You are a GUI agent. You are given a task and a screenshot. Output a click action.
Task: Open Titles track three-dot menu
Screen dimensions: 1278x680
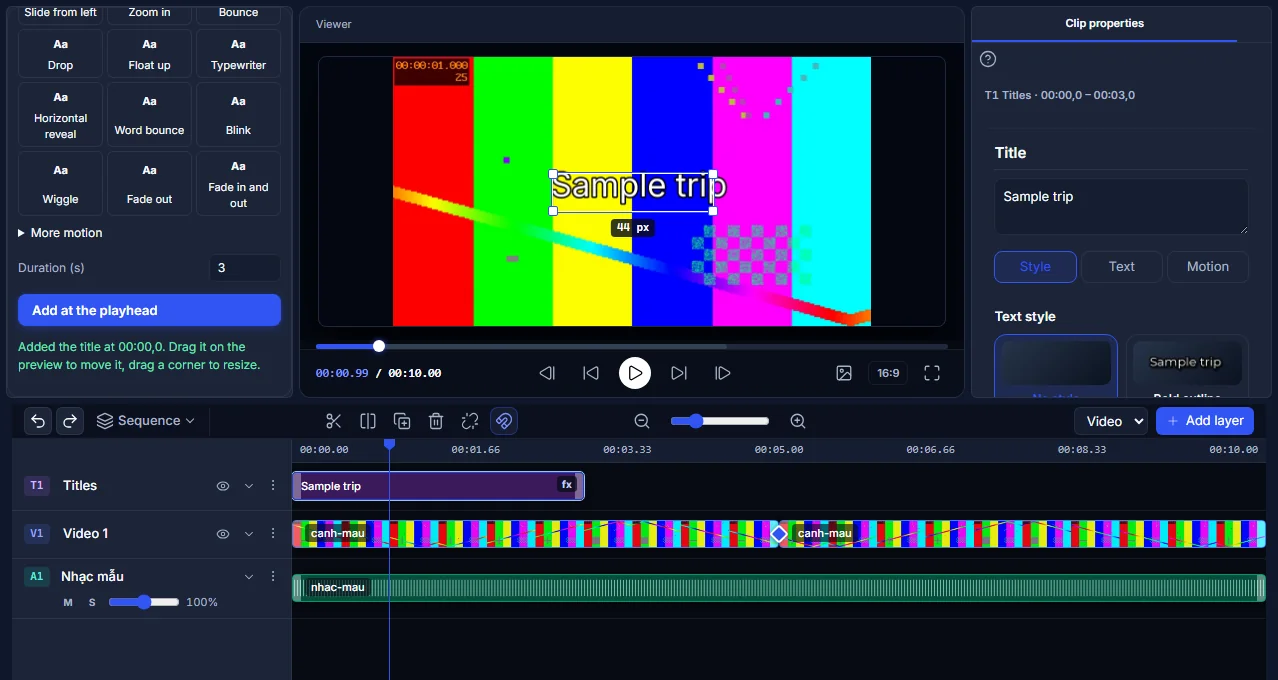[273, 486]
